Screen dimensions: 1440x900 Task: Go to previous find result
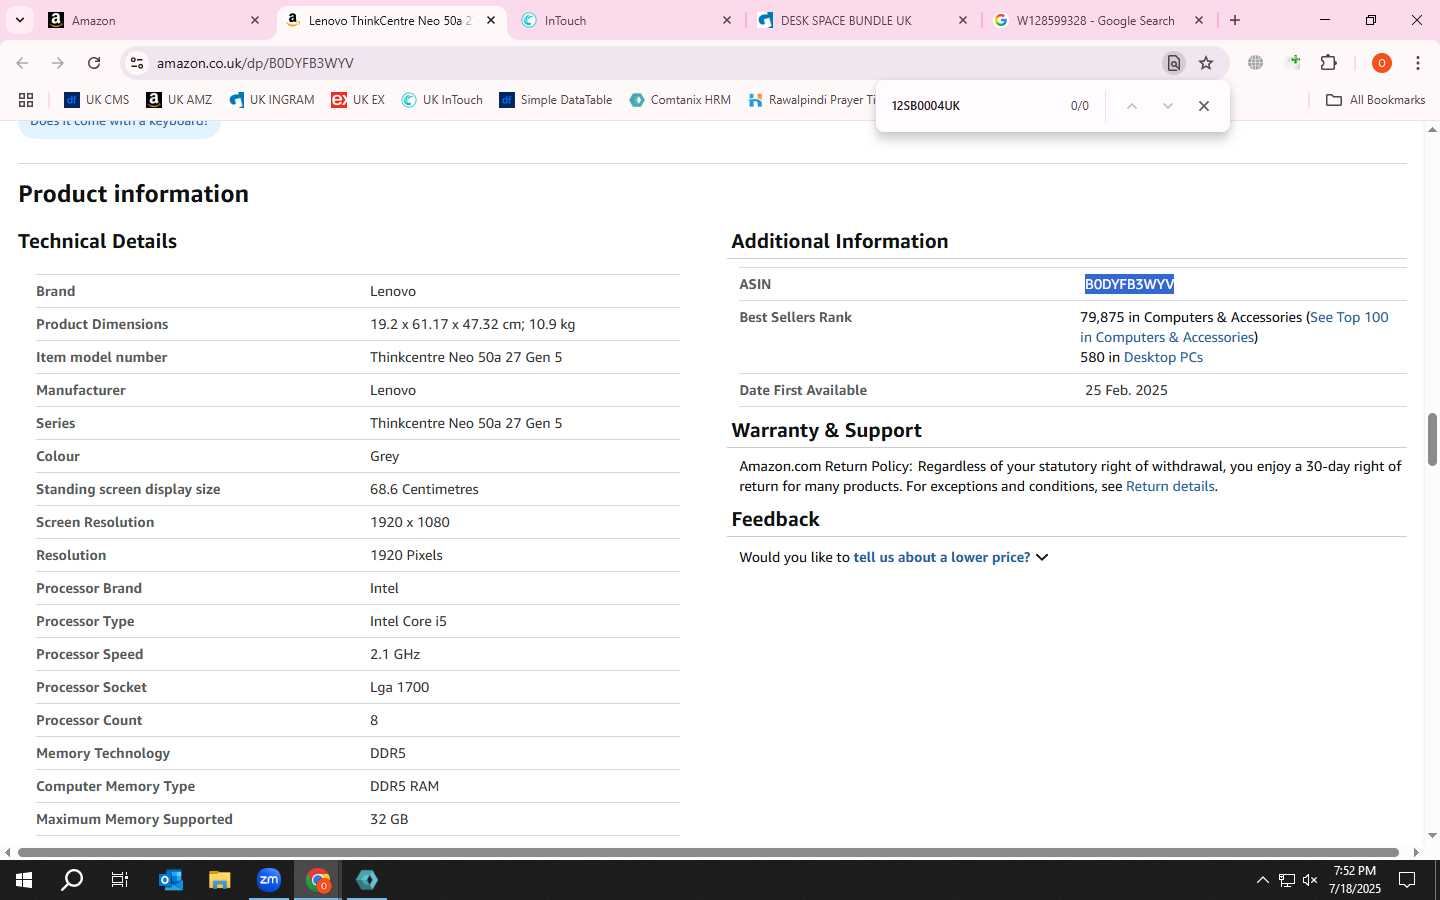(x=1131, y=106)
